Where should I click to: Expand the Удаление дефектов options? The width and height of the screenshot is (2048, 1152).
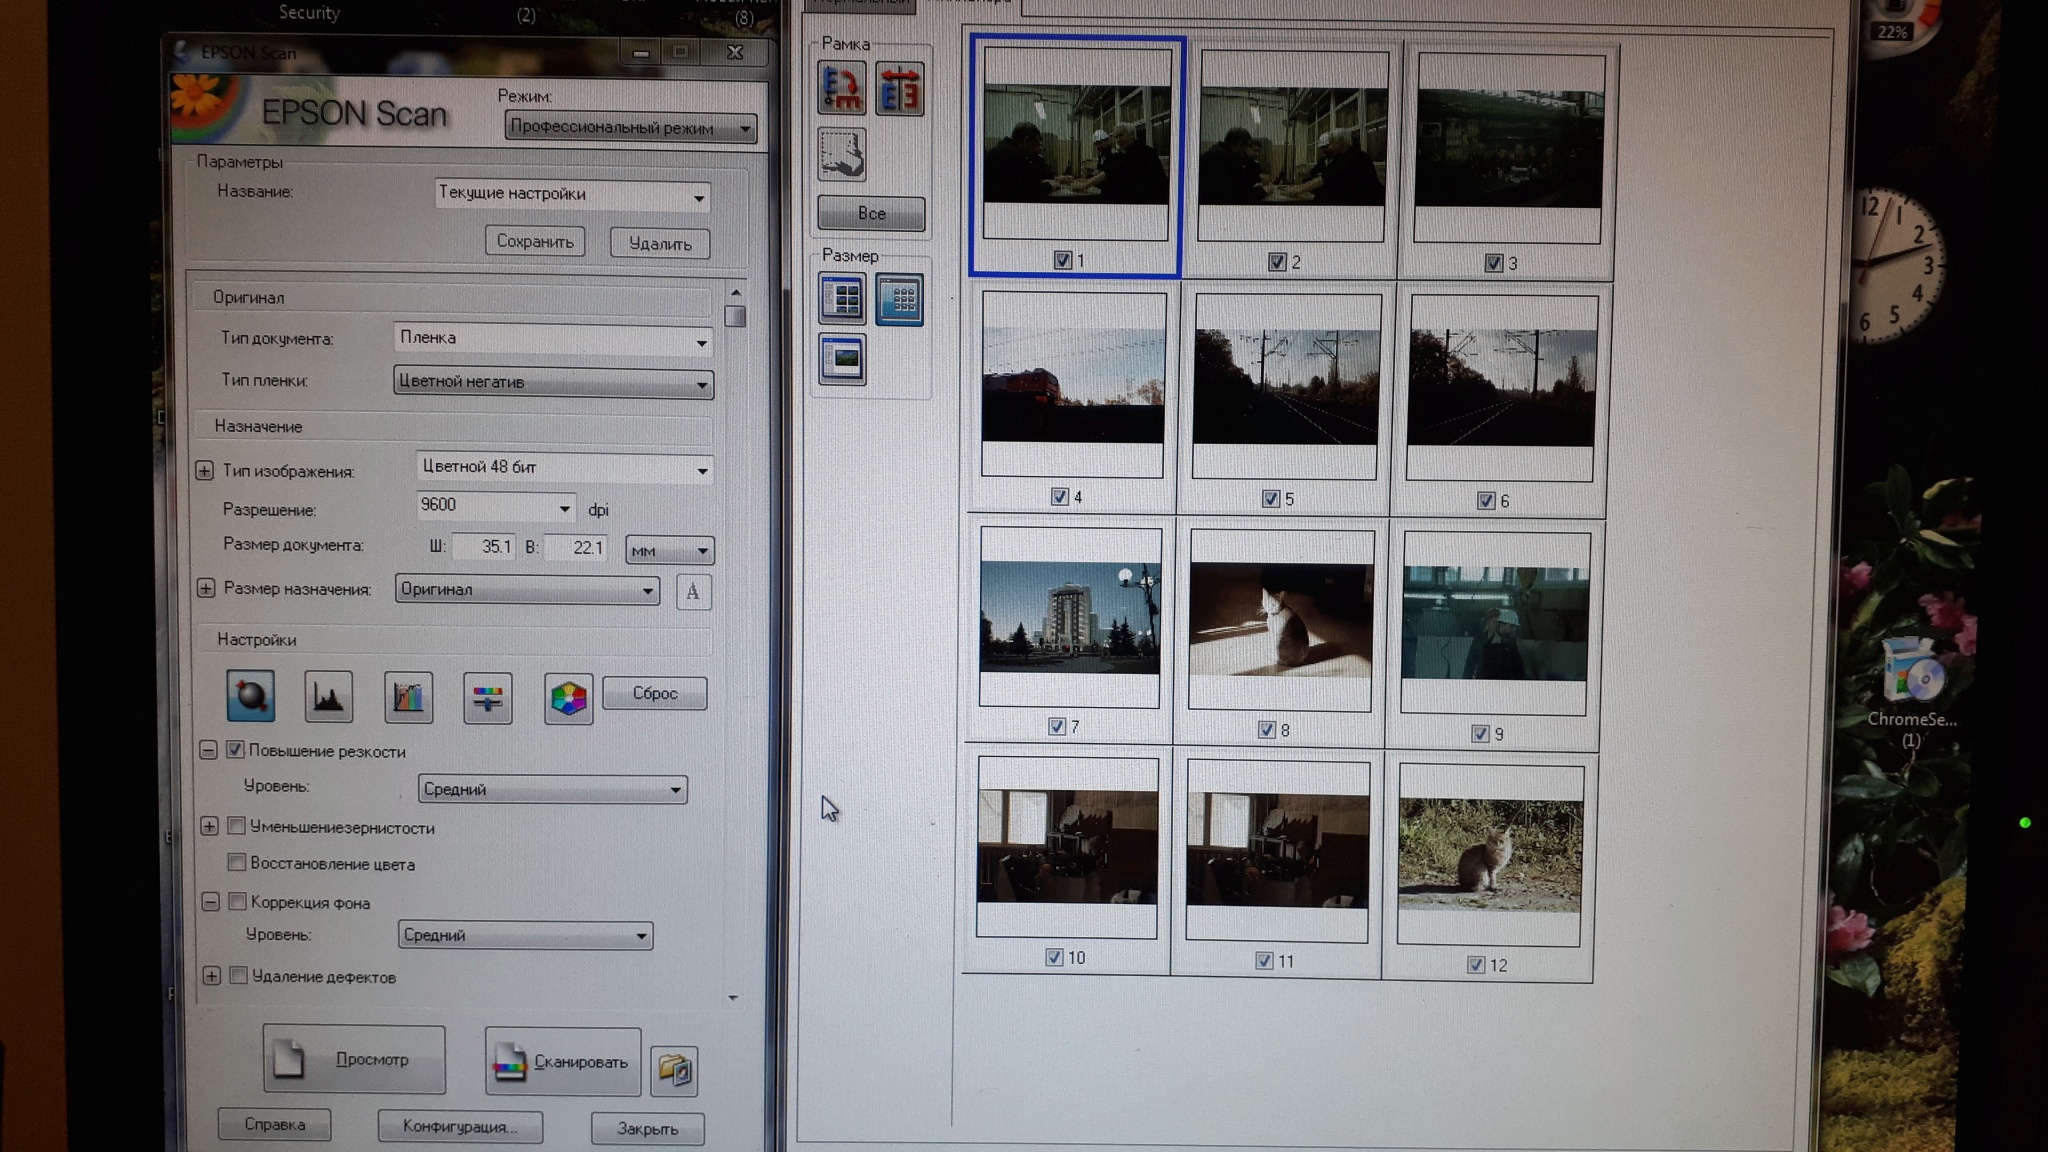point(211,975)
